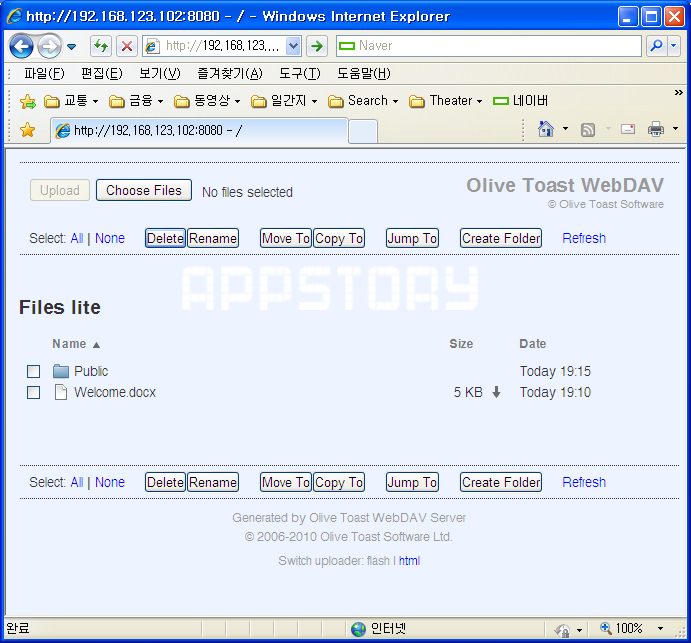Click the top Create Folder button
The width and height of the screenshot is (691, 643).
pyautogui.click(x=501, y=238)
